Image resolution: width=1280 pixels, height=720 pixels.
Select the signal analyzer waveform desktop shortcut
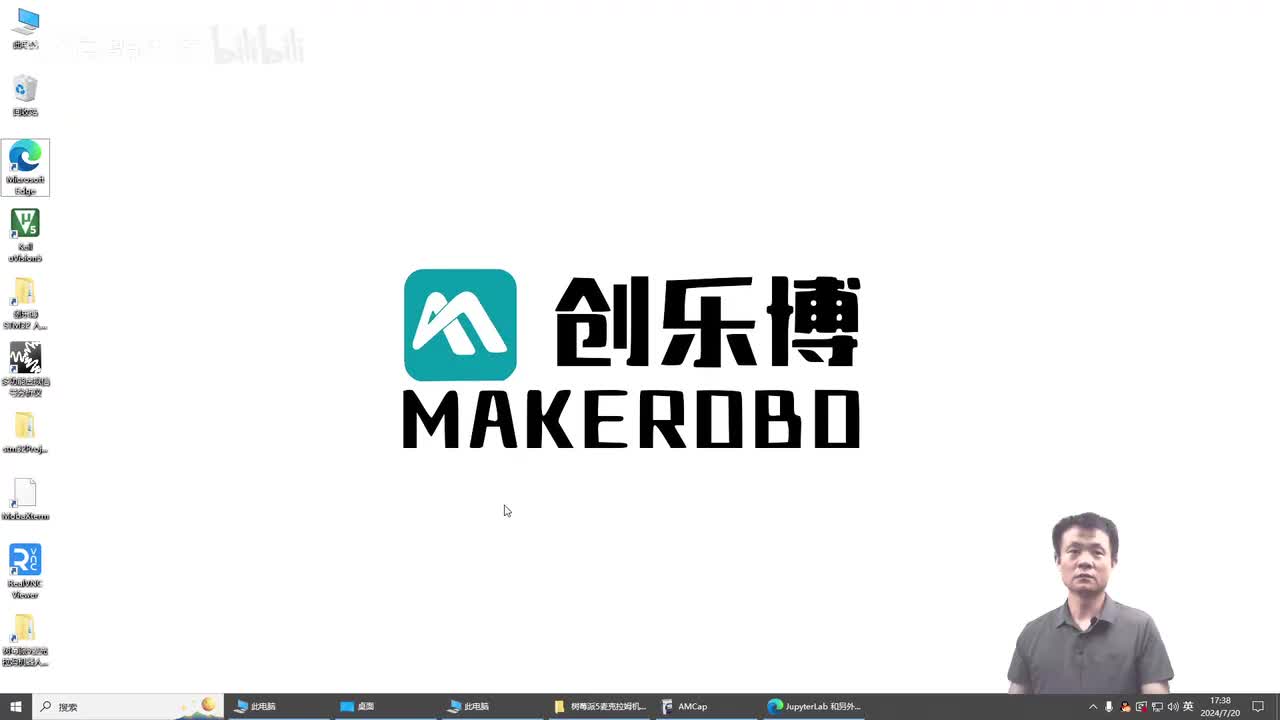(25, 370)
